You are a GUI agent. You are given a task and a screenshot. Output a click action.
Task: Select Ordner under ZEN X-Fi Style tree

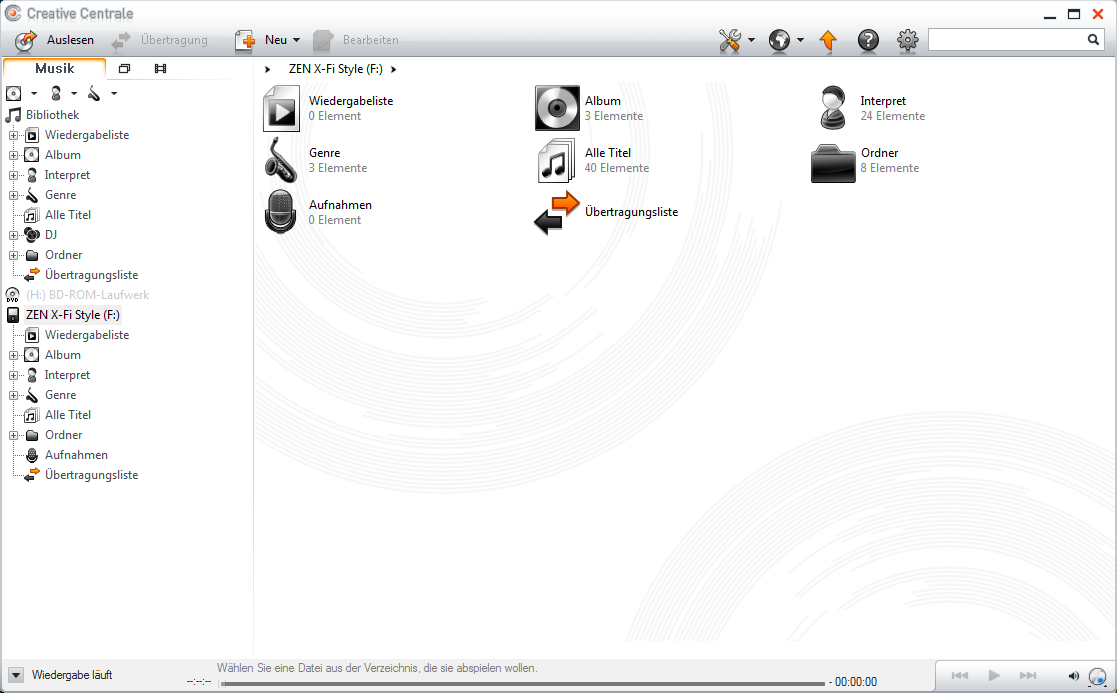(63, 434)
